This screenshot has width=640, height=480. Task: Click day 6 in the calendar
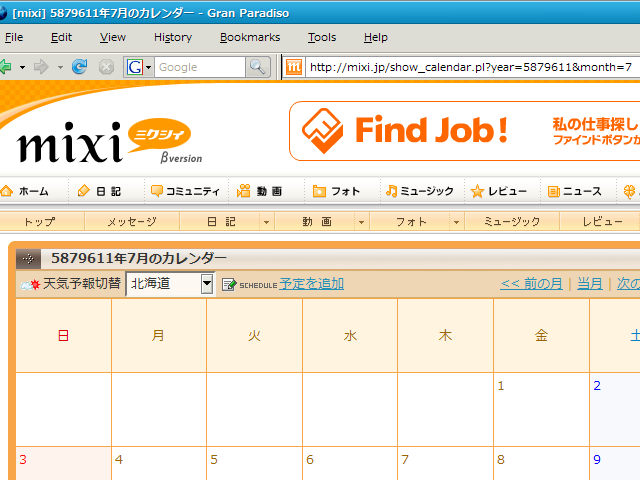click(310, 460)
